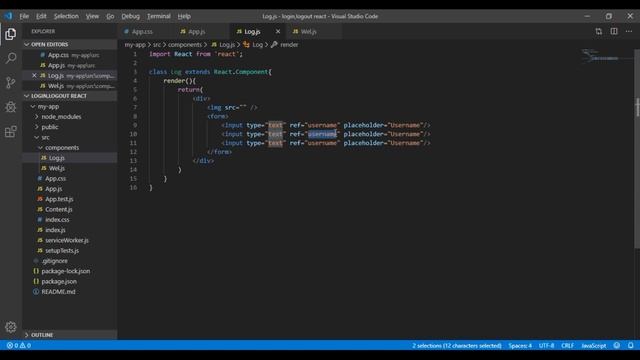The width and height of the screenshot is (640, 360).
Task: Collapse the Open Editors section
Action: (69, 44)
